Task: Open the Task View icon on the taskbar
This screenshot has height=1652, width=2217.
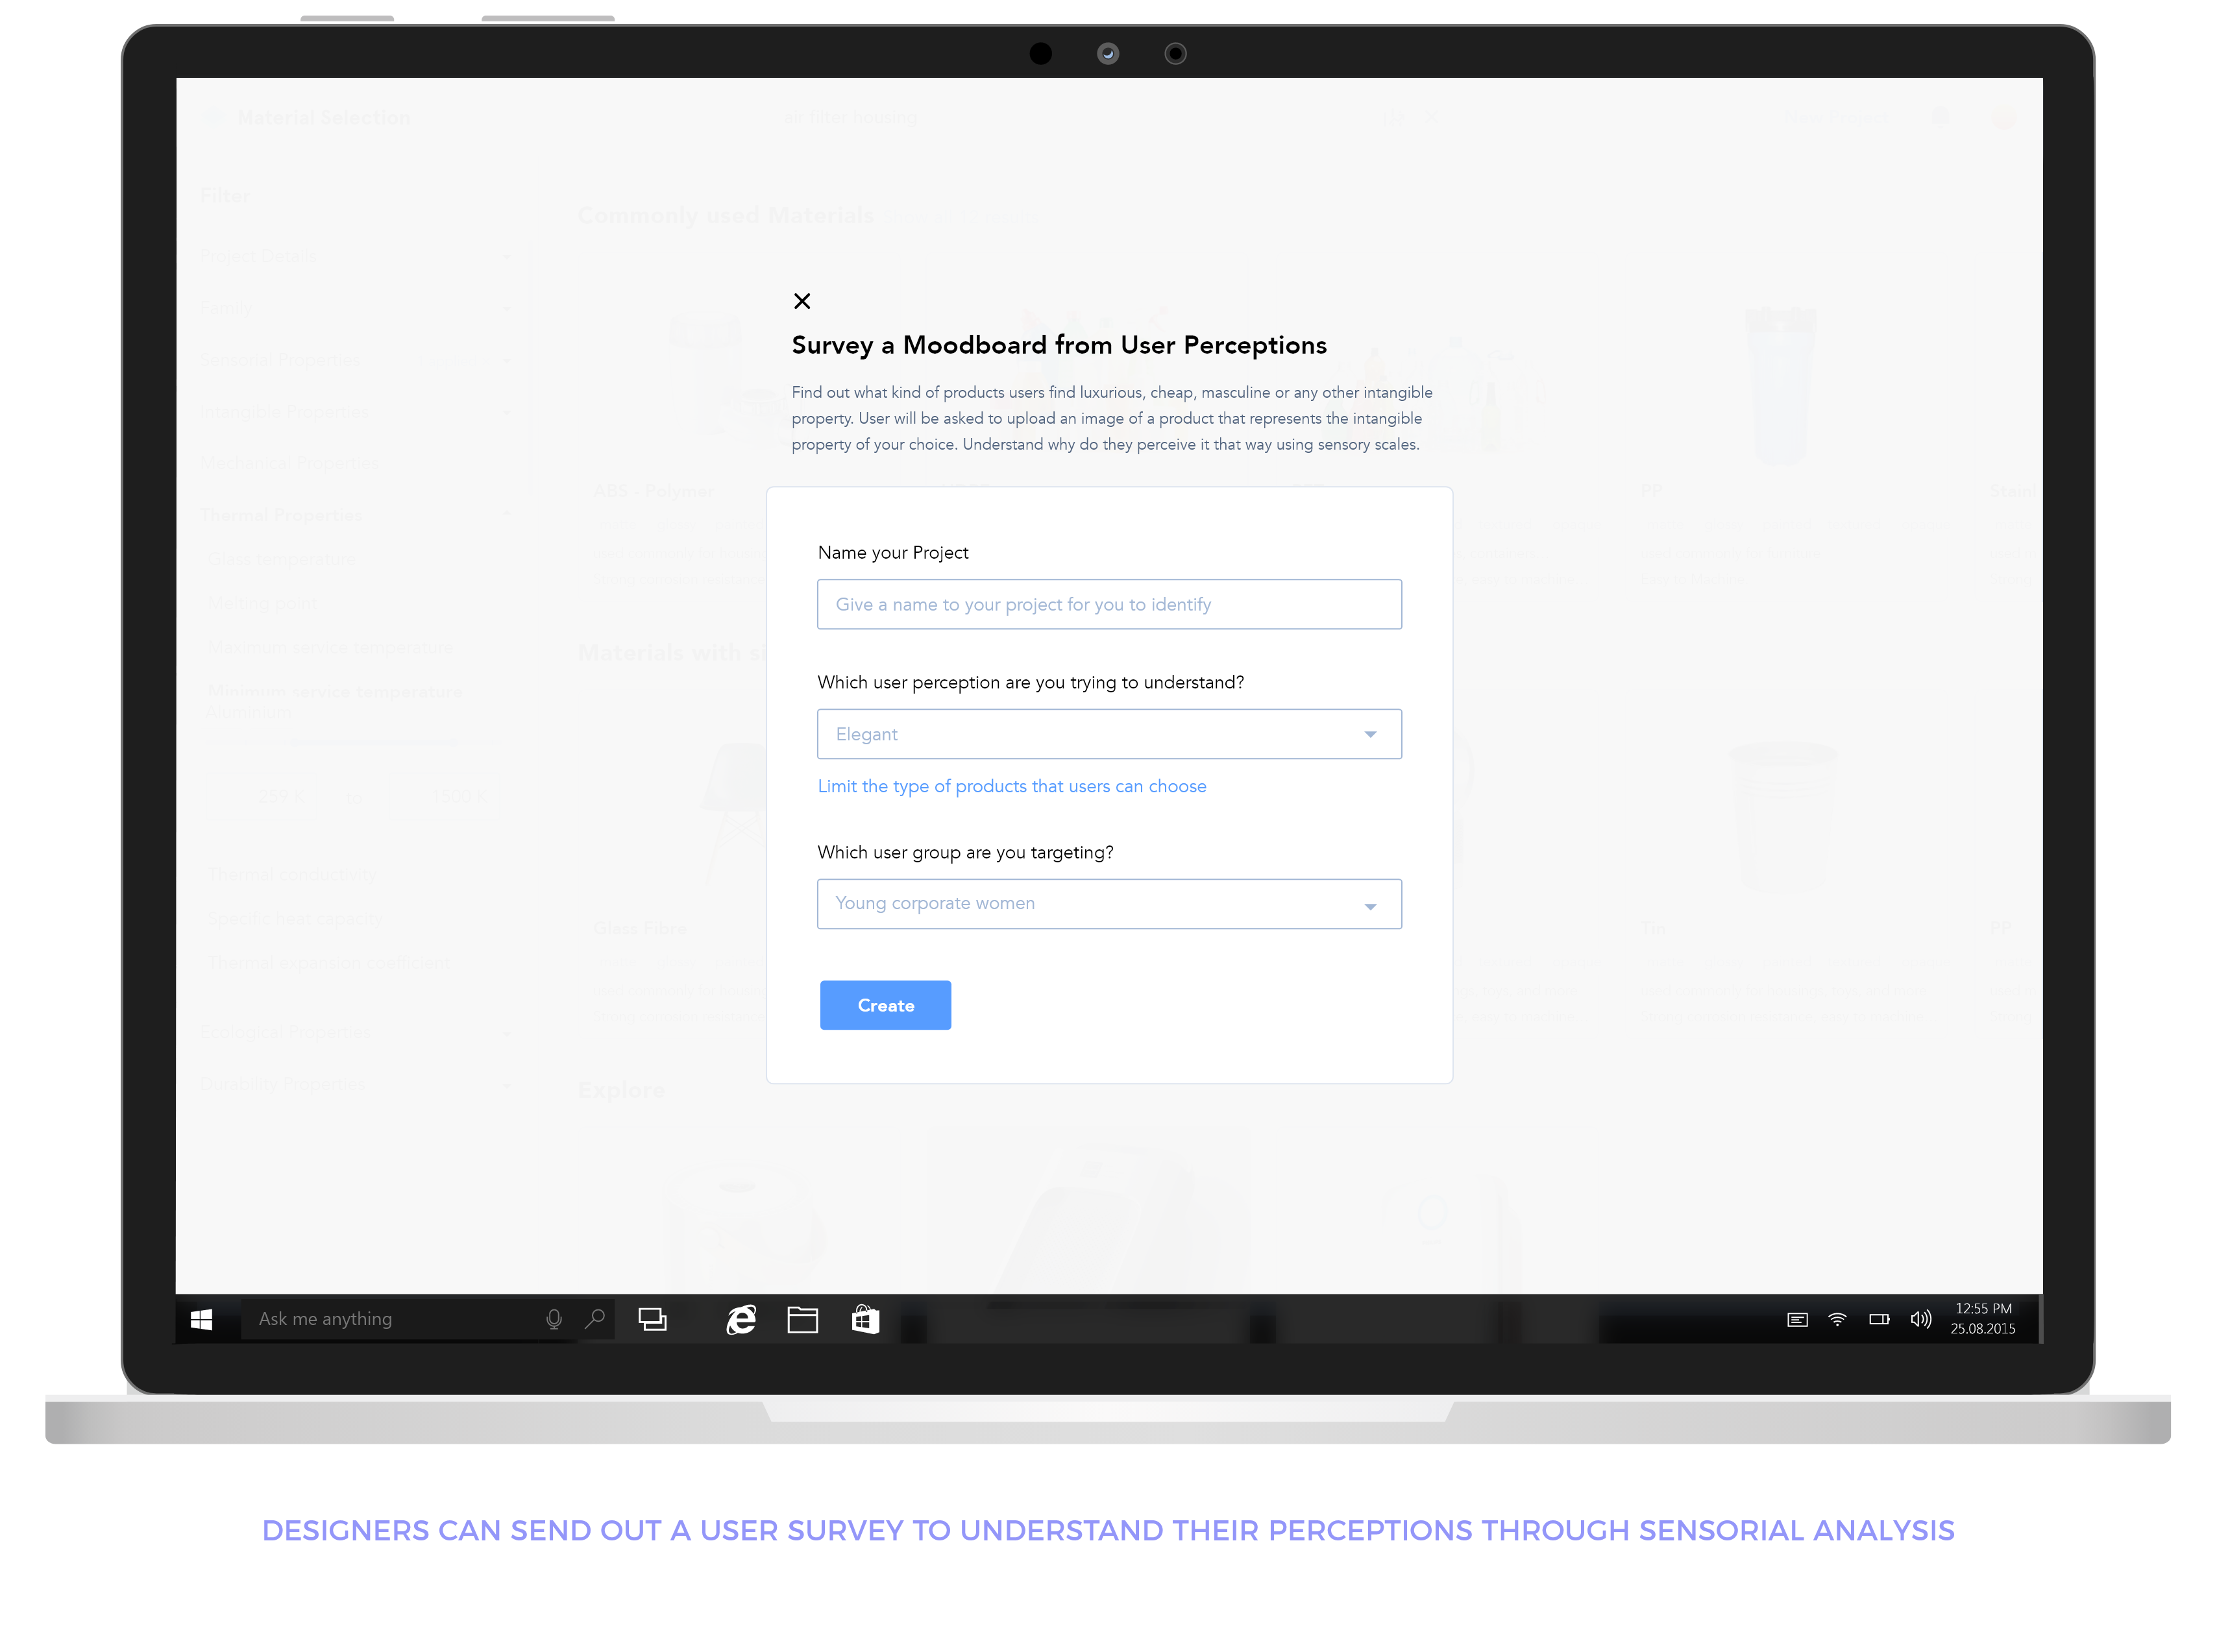Action: click(652, 1320)
